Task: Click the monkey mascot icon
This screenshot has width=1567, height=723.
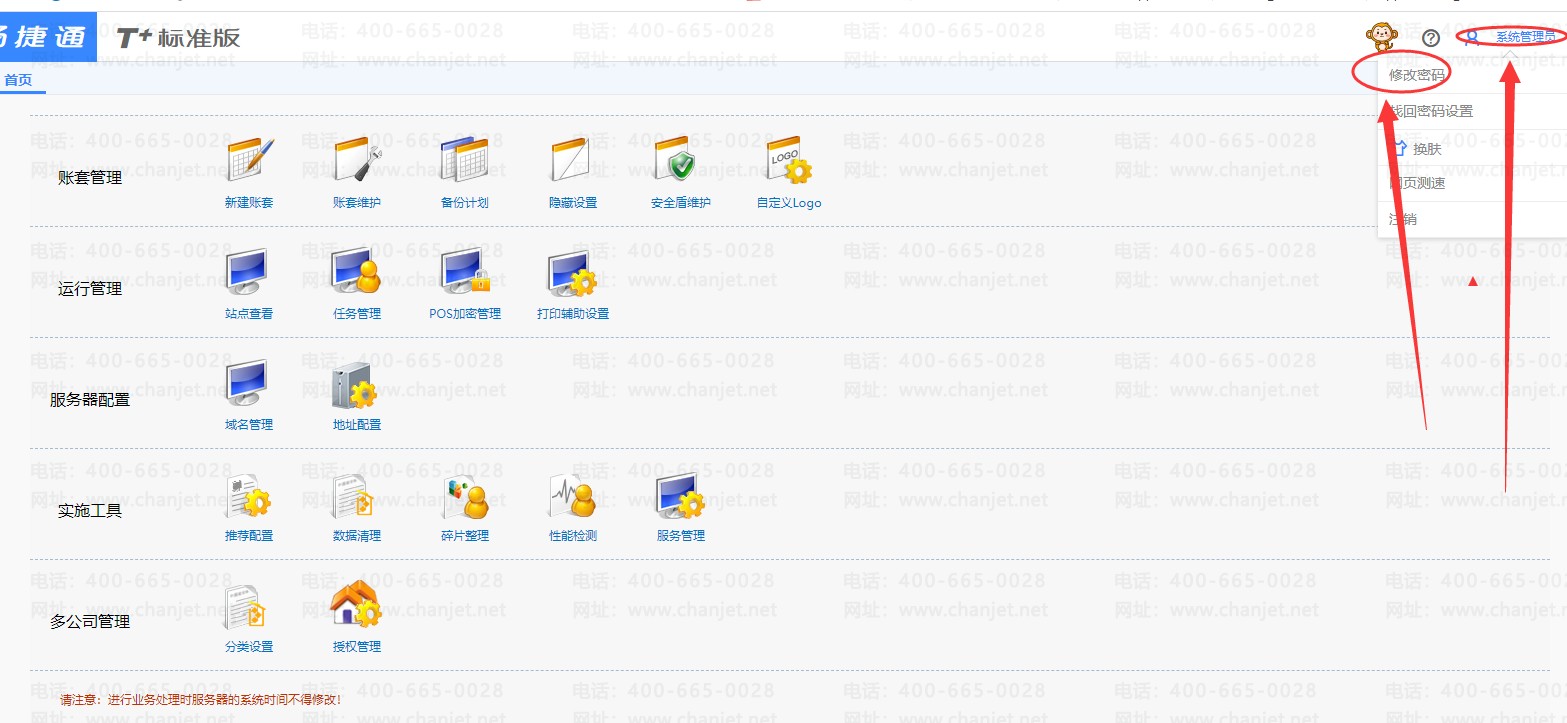Action: click(1381, 38)
